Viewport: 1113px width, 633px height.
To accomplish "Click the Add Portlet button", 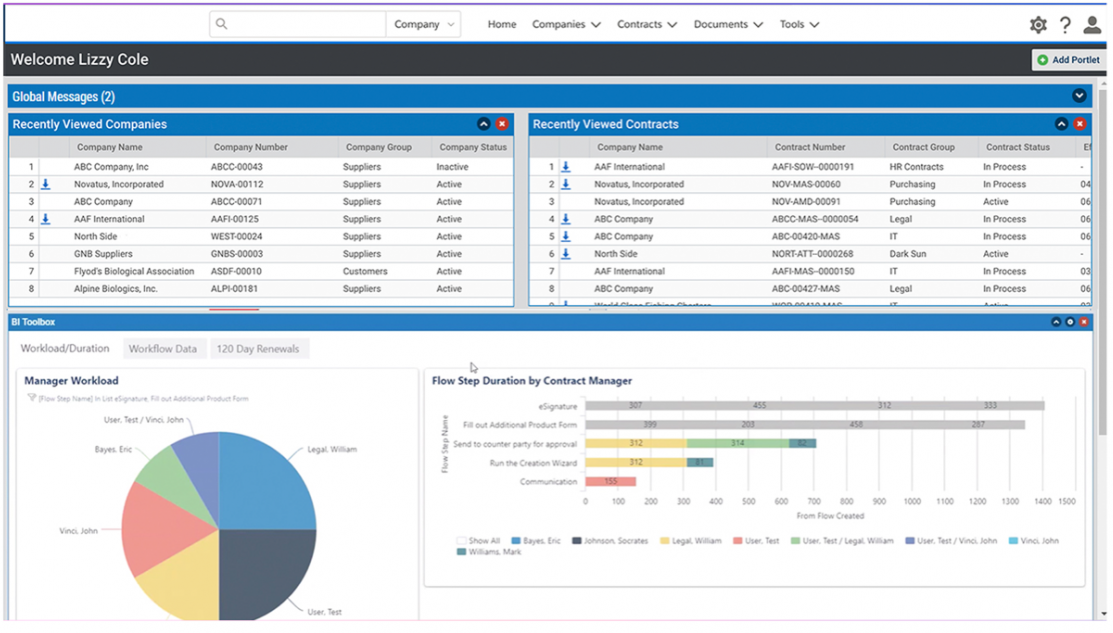I will tap(1067, 60).
